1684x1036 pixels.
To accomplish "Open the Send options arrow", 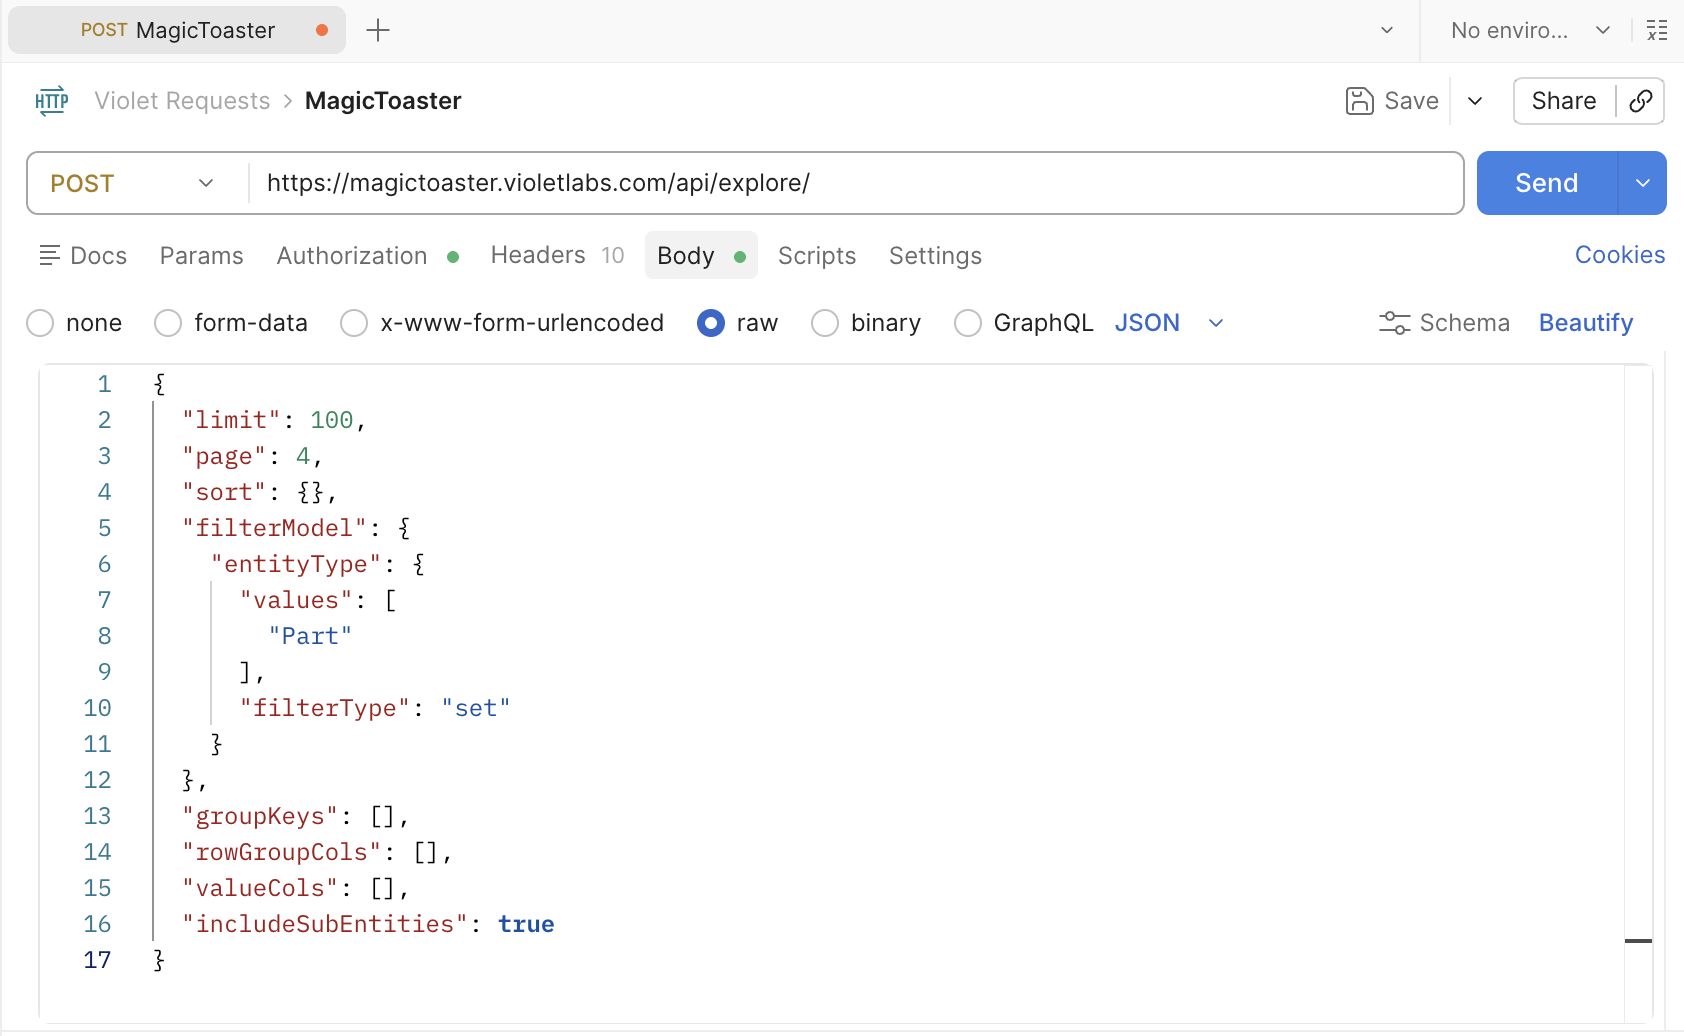I will 1642,183.
